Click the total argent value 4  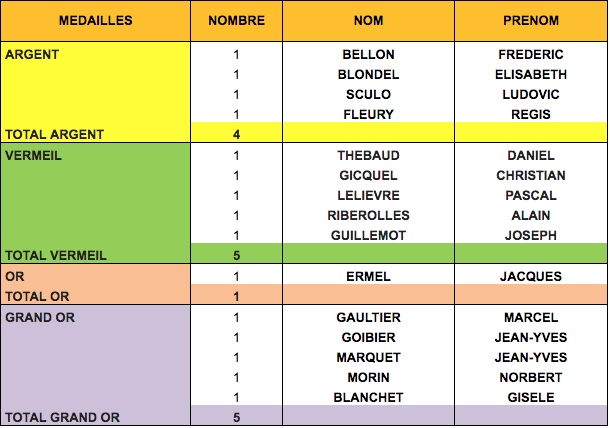click(236, 134)
